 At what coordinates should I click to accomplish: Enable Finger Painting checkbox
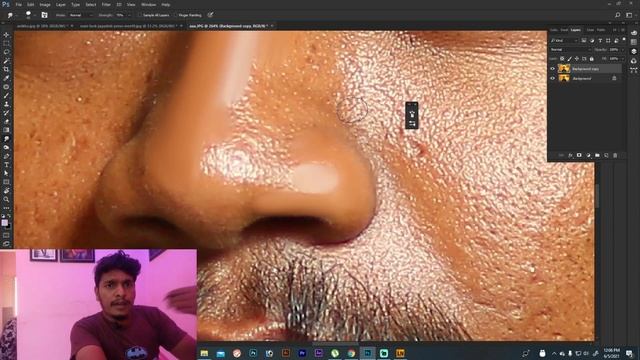(x=176, y=15)
